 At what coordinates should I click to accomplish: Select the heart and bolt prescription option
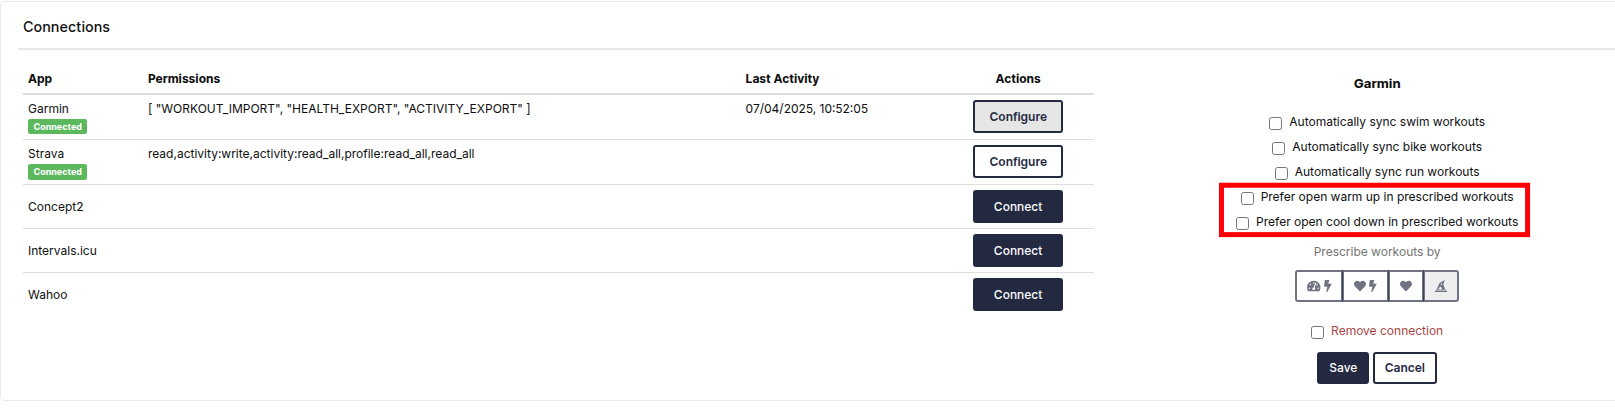click(1365, 286)
